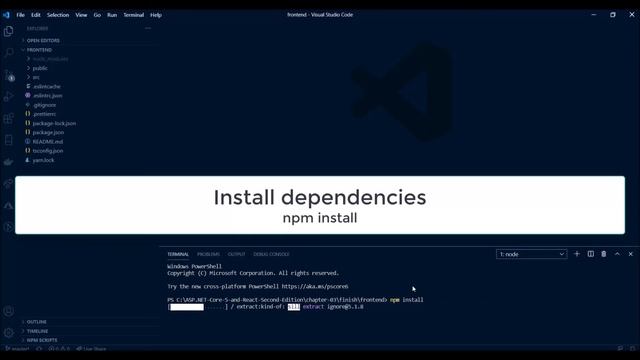The width and height of the screenshot is (640, 360).
Task: Open the Go menu
Action: [97, 15]
